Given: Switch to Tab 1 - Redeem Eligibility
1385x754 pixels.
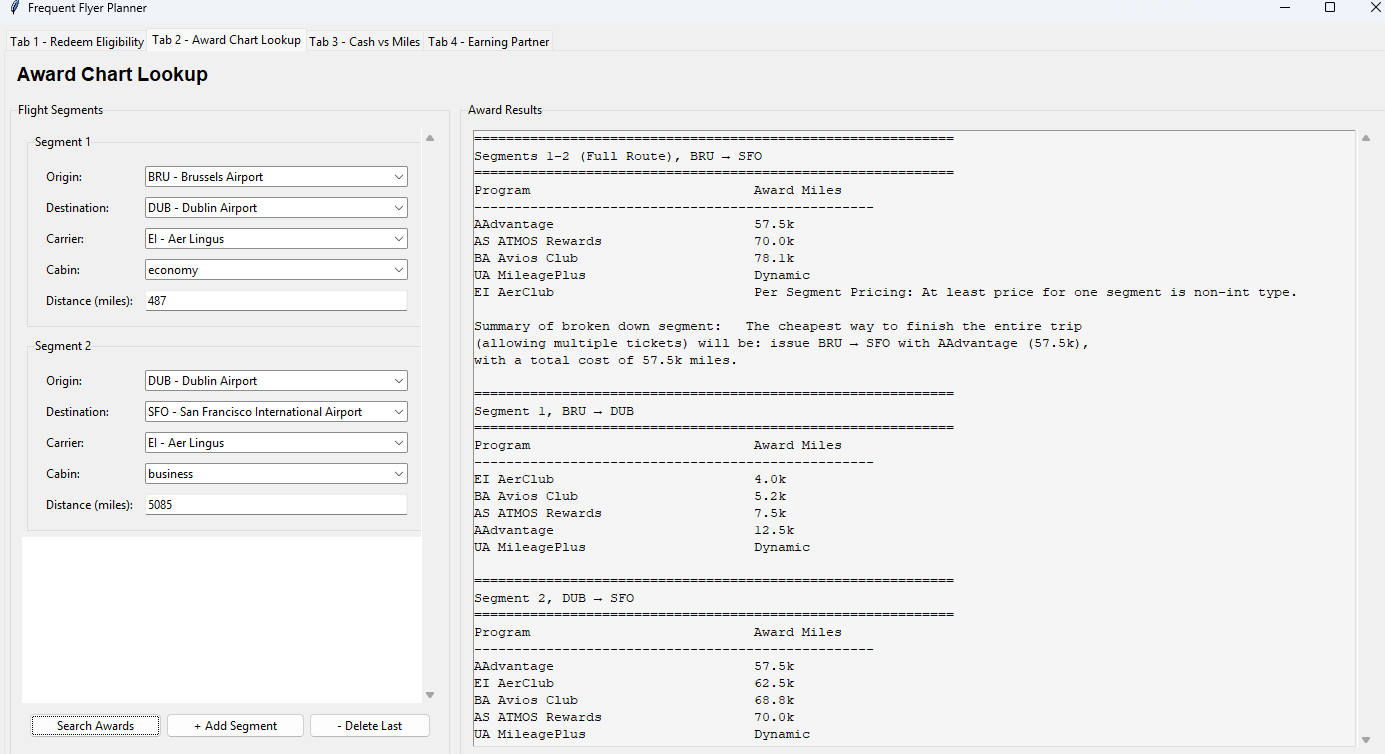Looking at the screenshot, I should tap(77, 42).
